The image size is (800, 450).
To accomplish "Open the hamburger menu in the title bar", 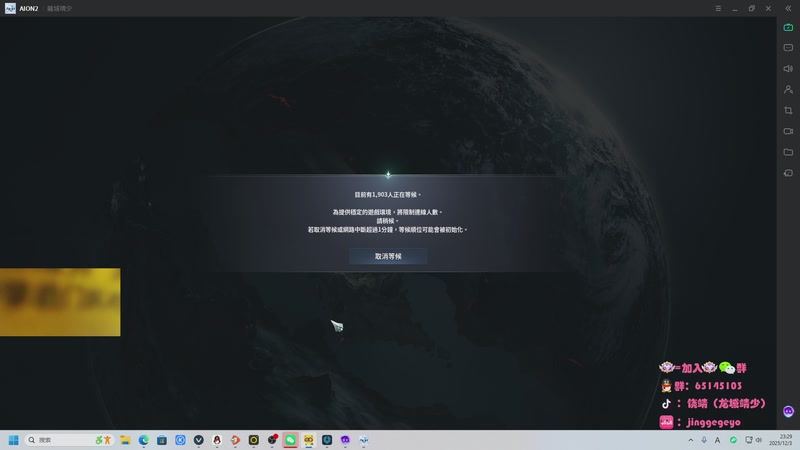I will pyautogui.click(x=718, y=9).
